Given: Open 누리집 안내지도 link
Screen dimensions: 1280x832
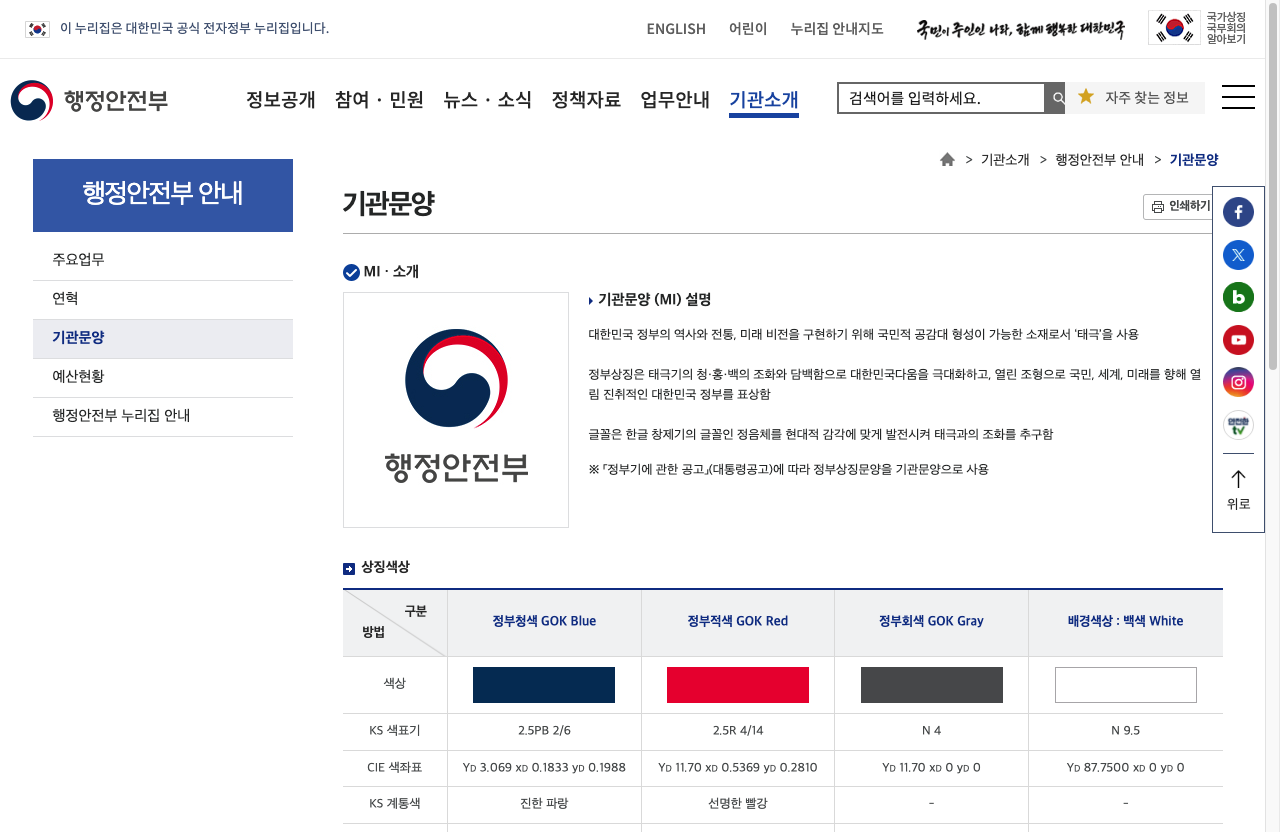Looking at the screenshot, I should (837, 29).
